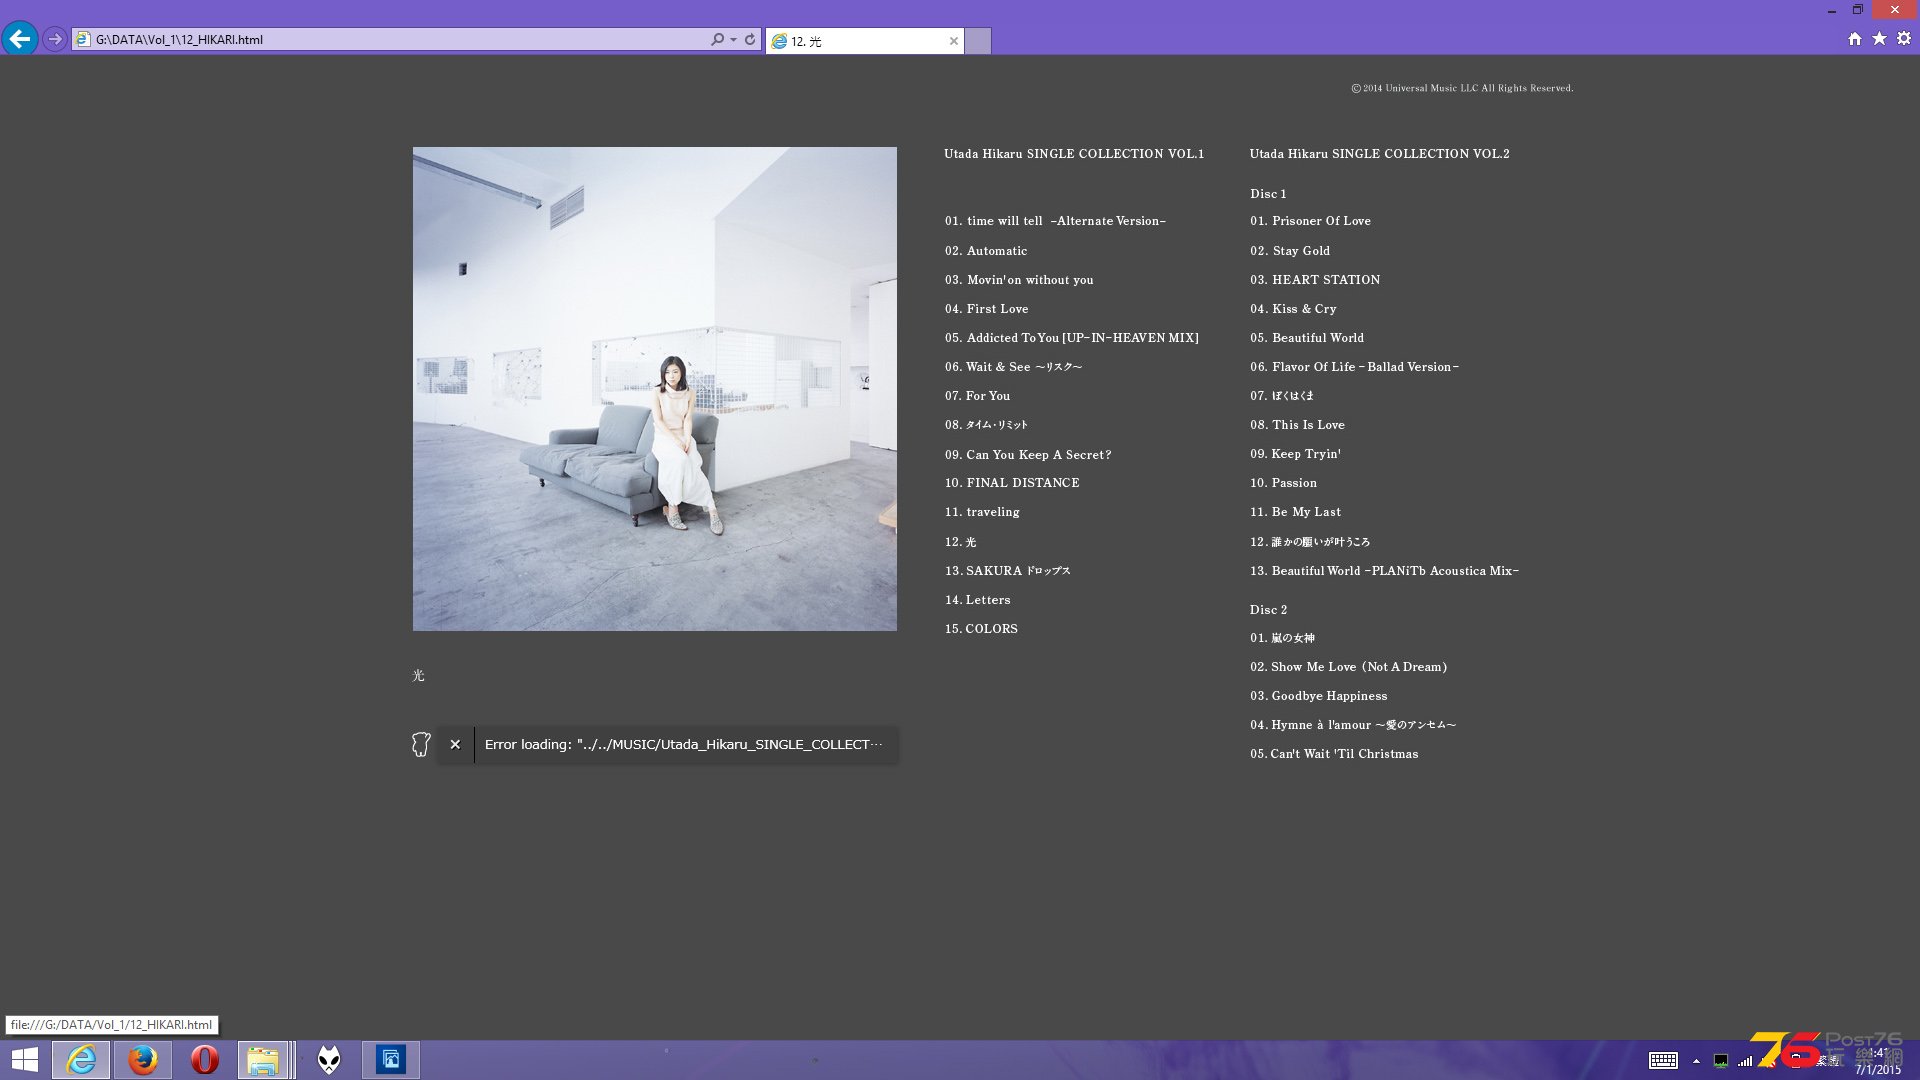
Task: Open the blue window app in taskbar
Action: 391,1060
